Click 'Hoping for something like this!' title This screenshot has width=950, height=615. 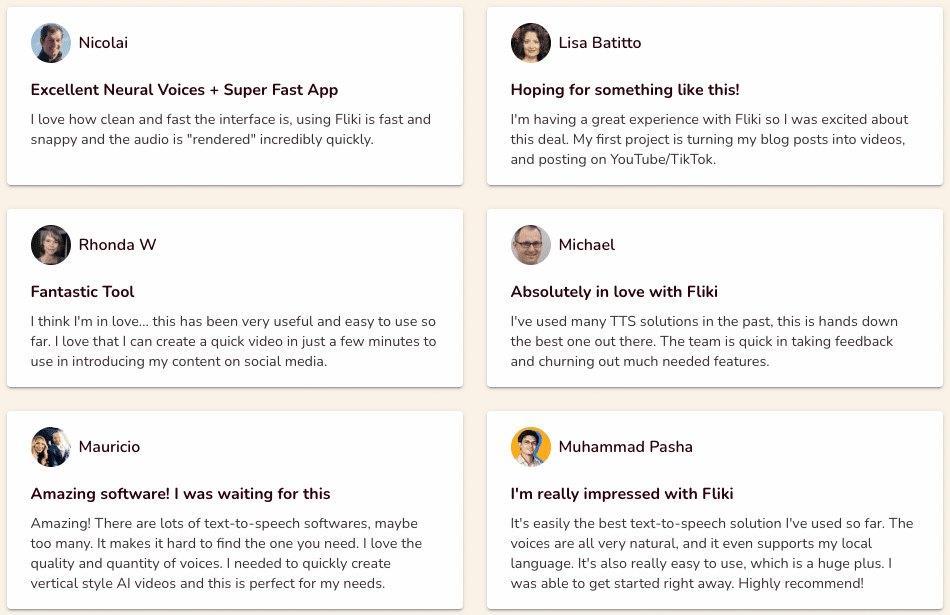(x=625, y=90)
